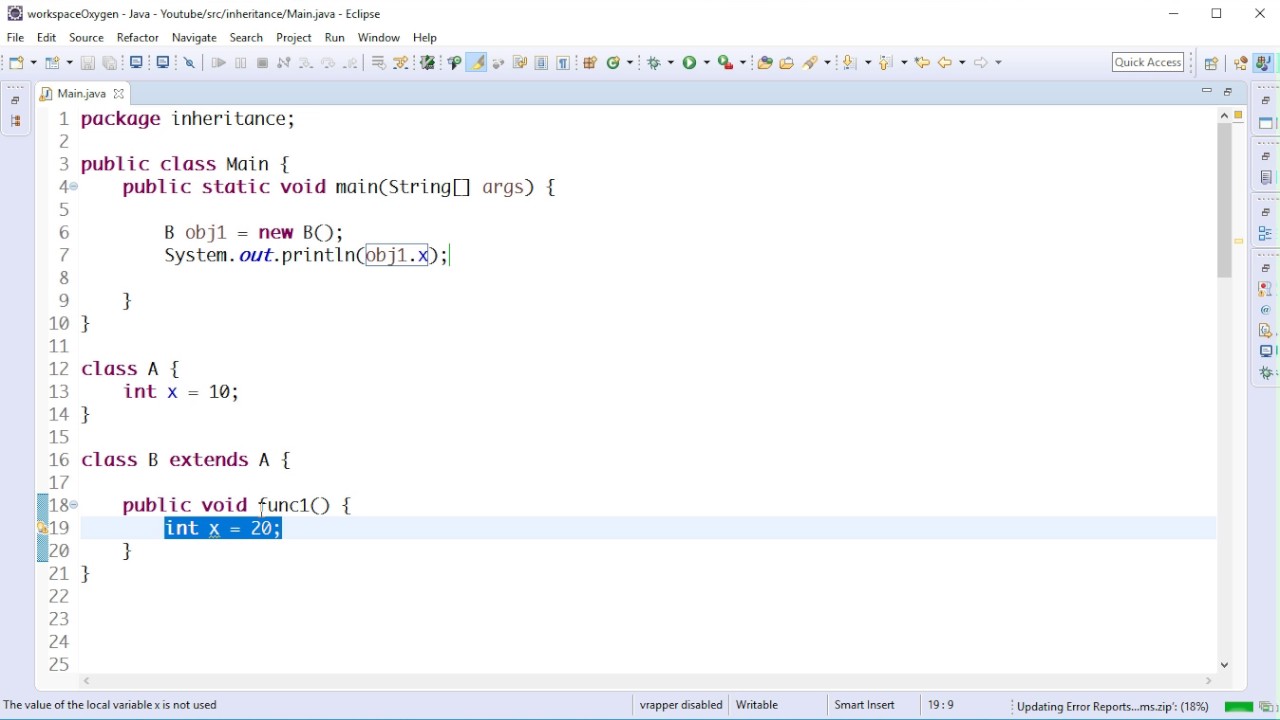Collapse main method at line 4
The width and height of the screenshot is (1280, 720).
pos(74,187)
